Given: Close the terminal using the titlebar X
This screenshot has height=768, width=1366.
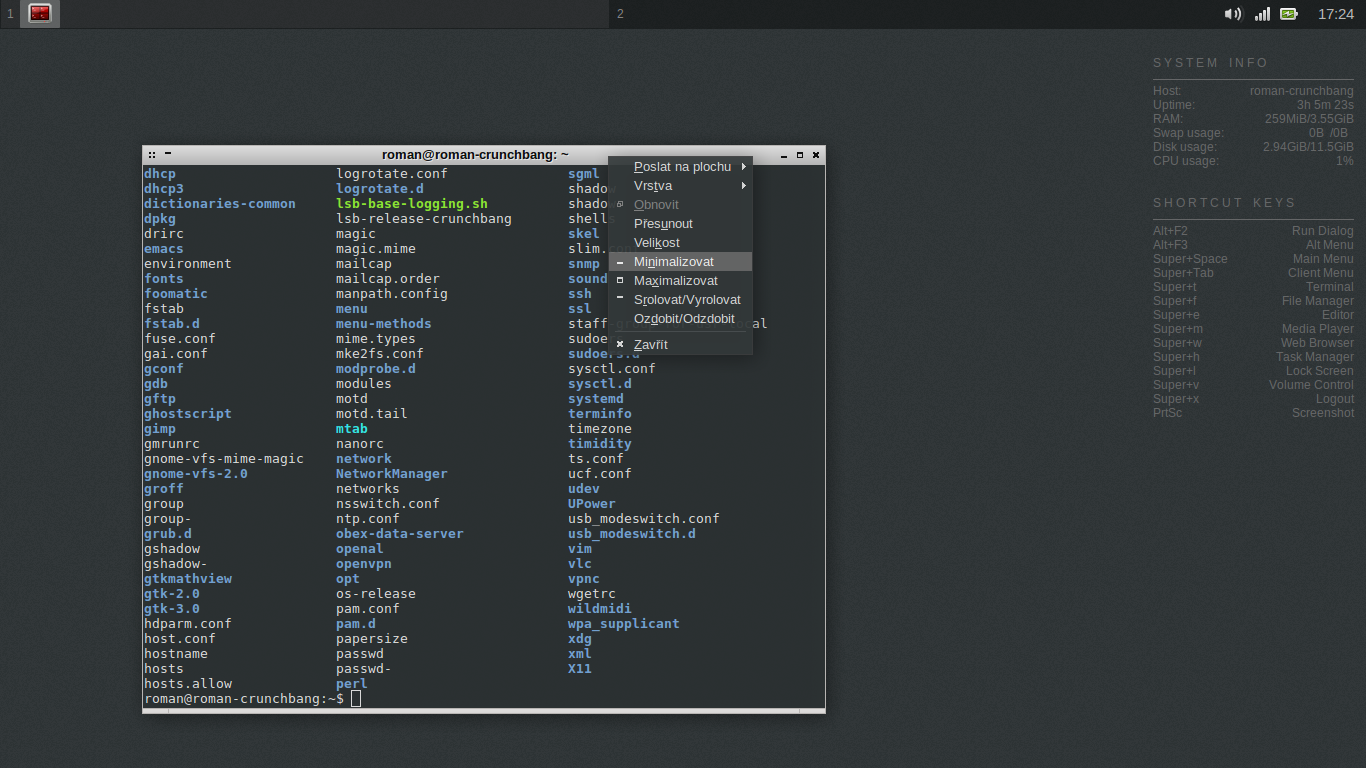Looking at the screenshot, I should click(x=816, y=155).
